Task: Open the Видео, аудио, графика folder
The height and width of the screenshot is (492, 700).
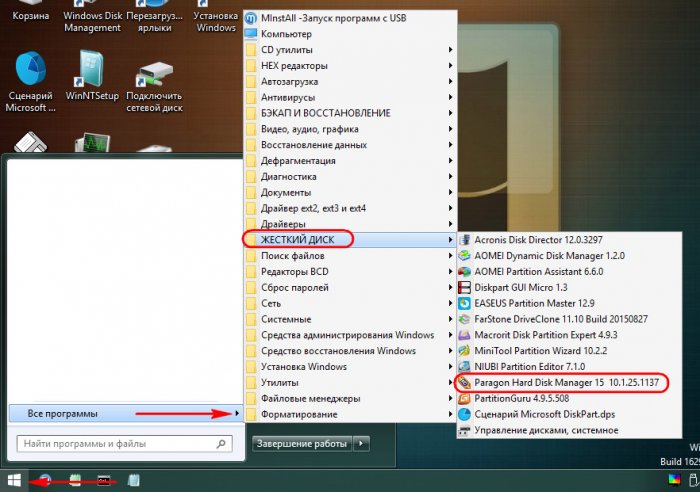Action: (350, 129)
